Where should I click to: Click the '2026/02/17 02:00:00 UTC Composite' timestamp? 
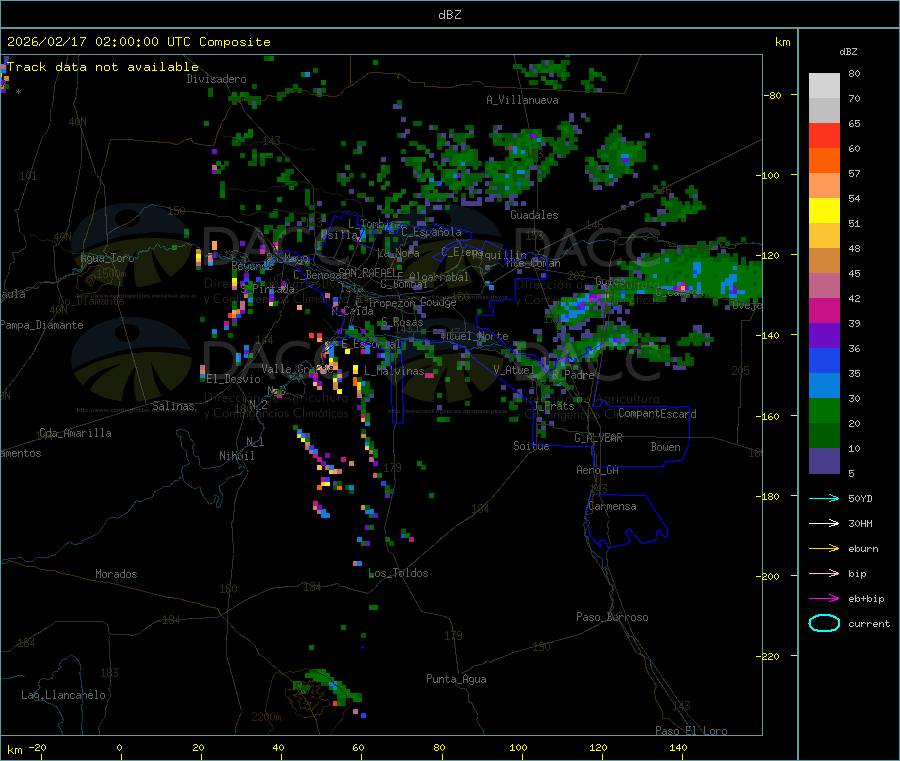138,42
